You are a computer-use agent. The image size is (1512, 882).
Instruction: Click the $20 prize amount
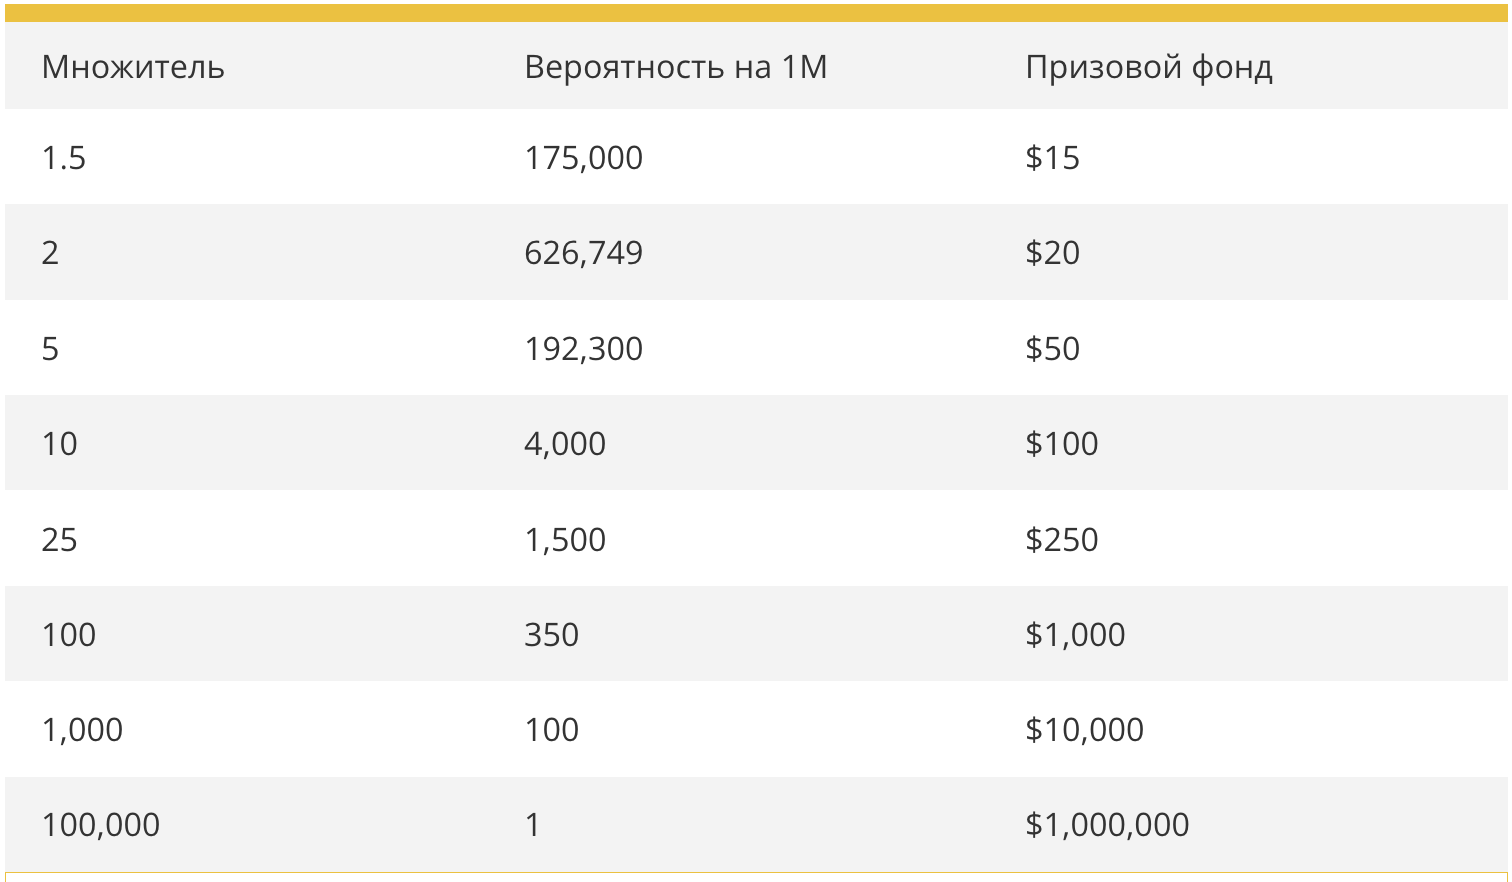click(x=1053, y=253)
